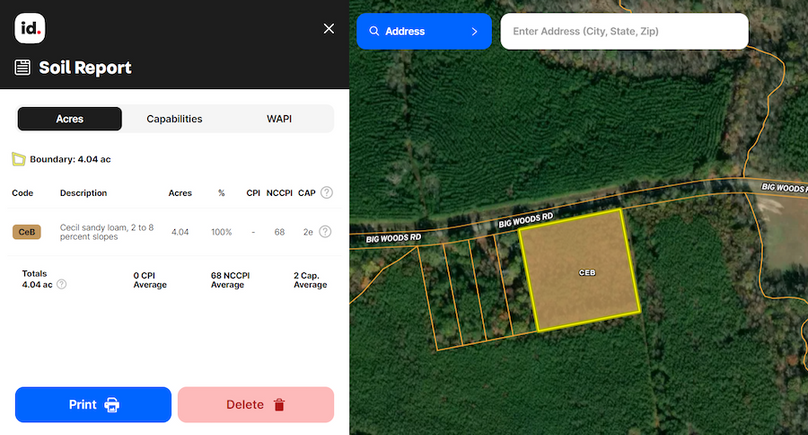Open the WAPI tab
Screen dimensions: 808x435
pos(279,119)
